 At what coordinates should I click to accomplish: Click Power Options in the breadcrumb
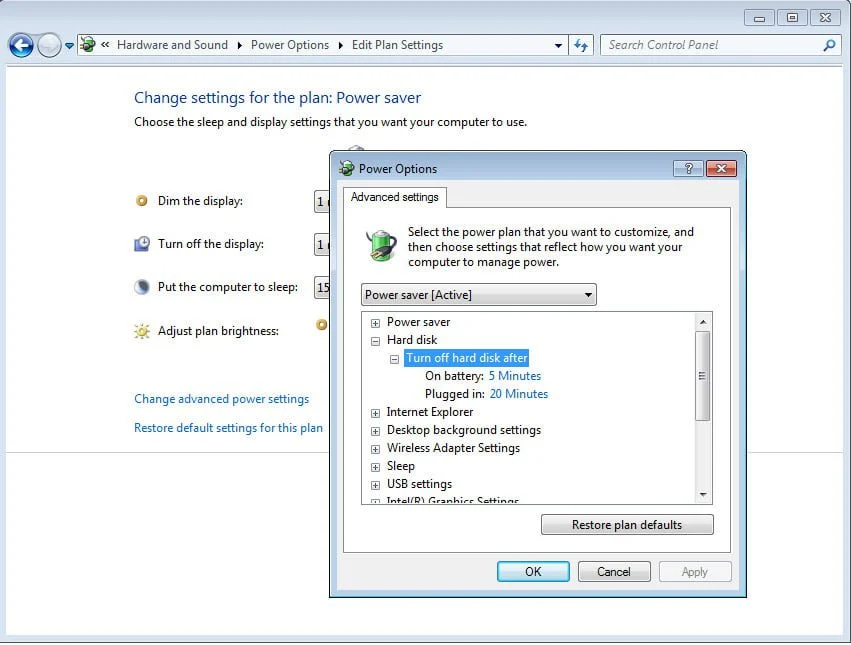point(289,45)
